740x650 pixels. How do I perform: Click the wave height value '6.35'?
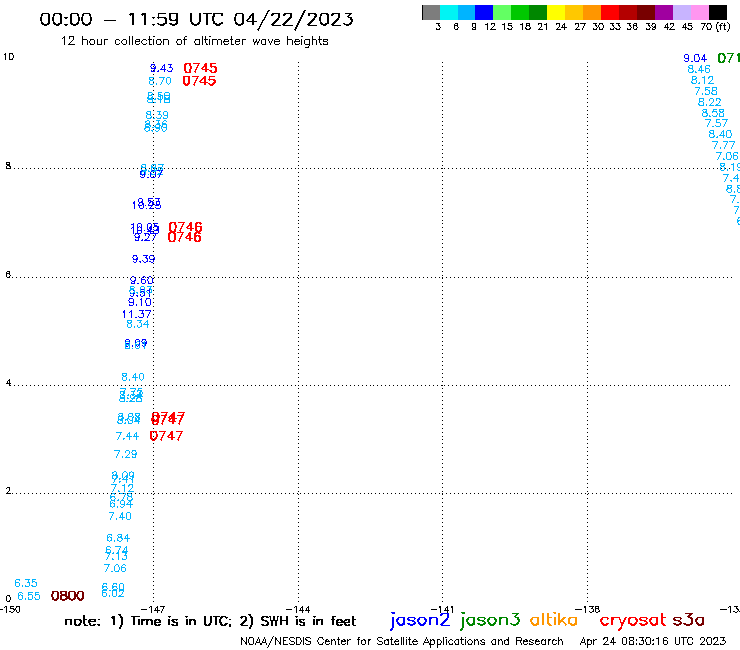26,583
